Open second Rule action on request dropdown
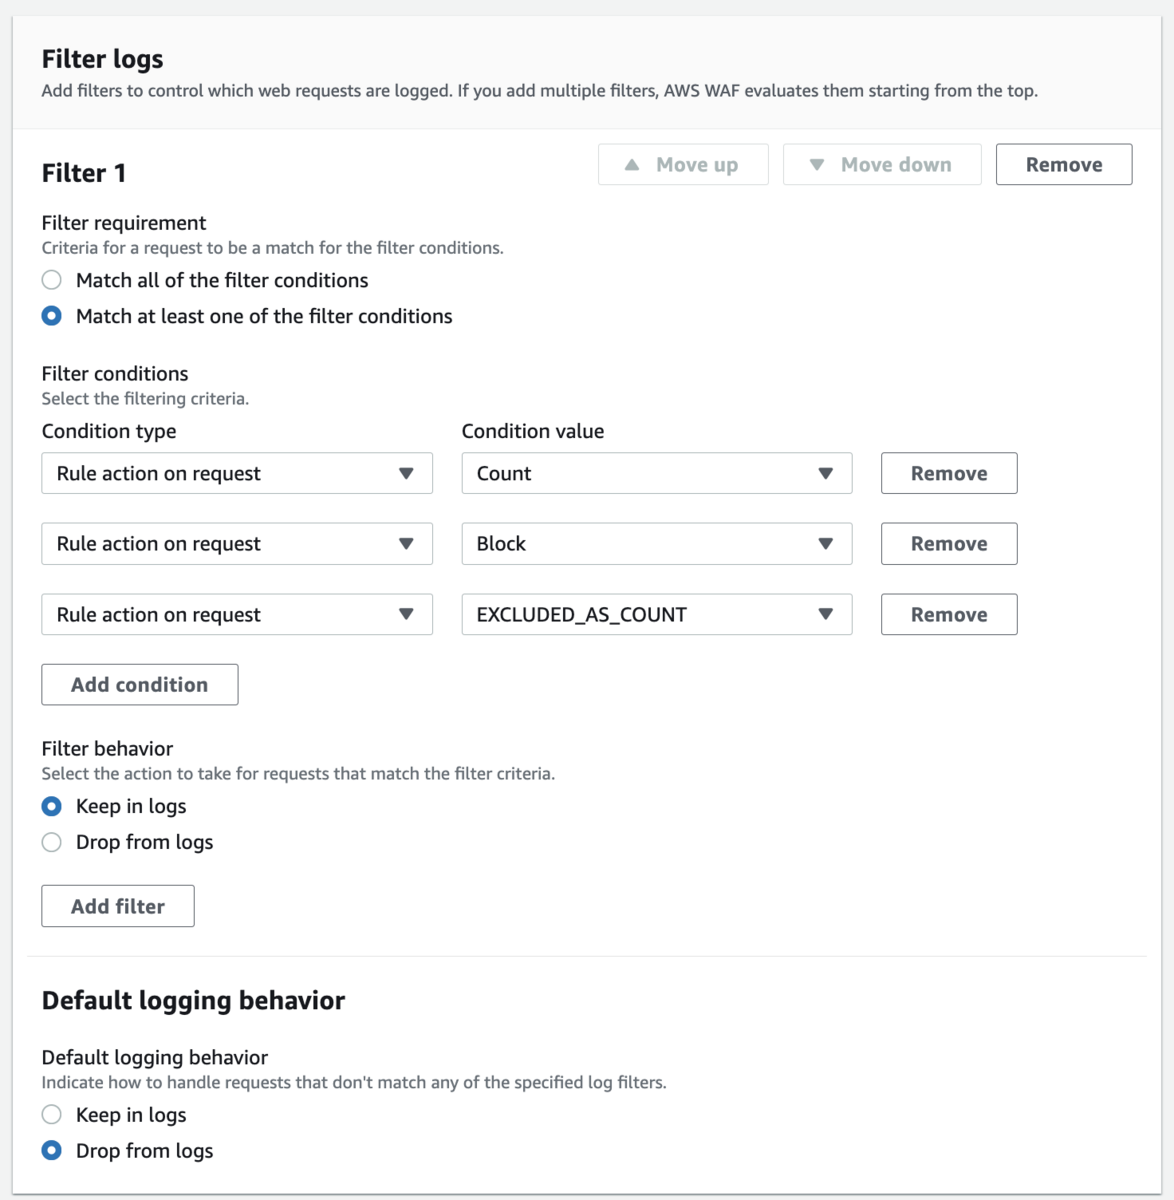1174x1200 pixels. tap(236, 544)
